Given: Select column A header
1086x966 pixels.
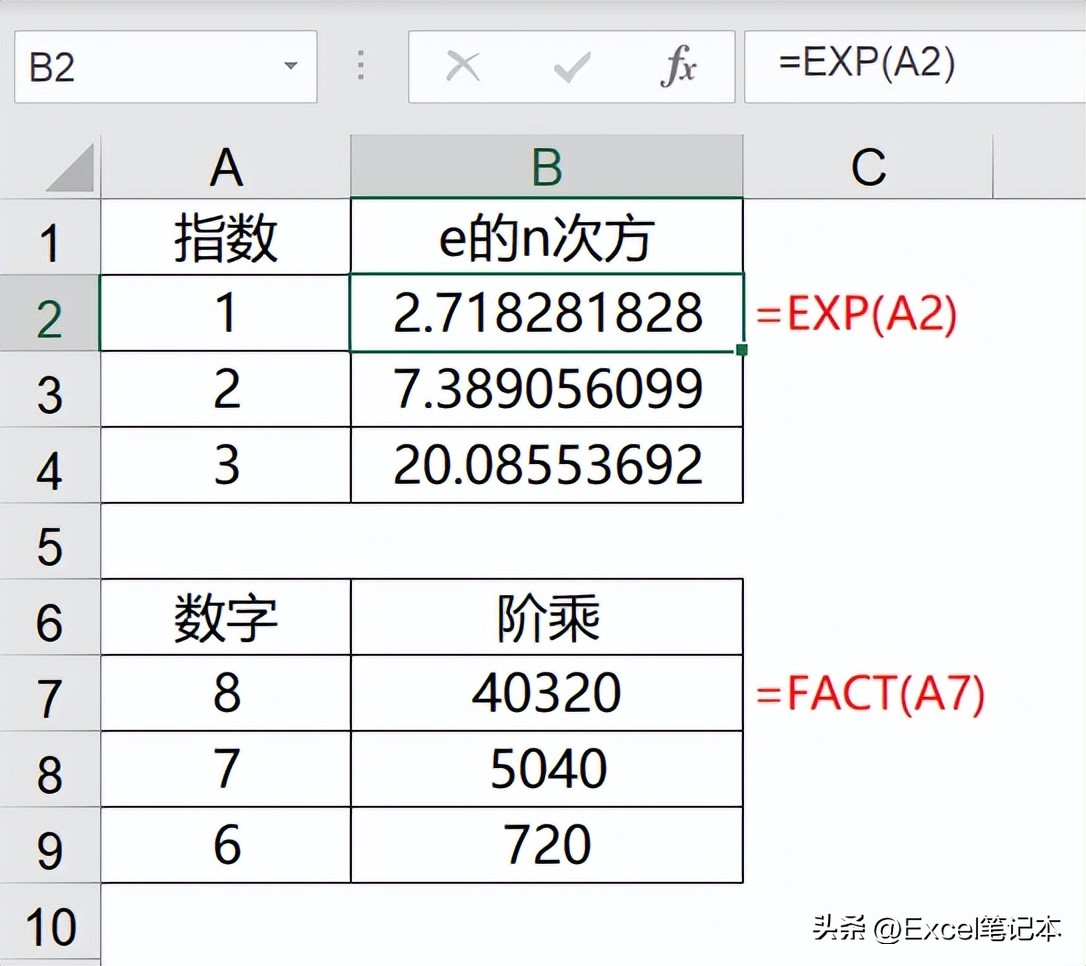Looking at the screenshot, I should tap(226, 167).
